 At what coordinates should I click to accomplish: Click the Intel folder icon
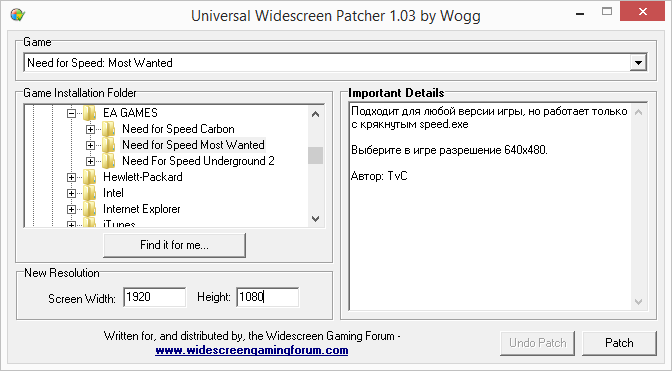click(x=90, y=193)
